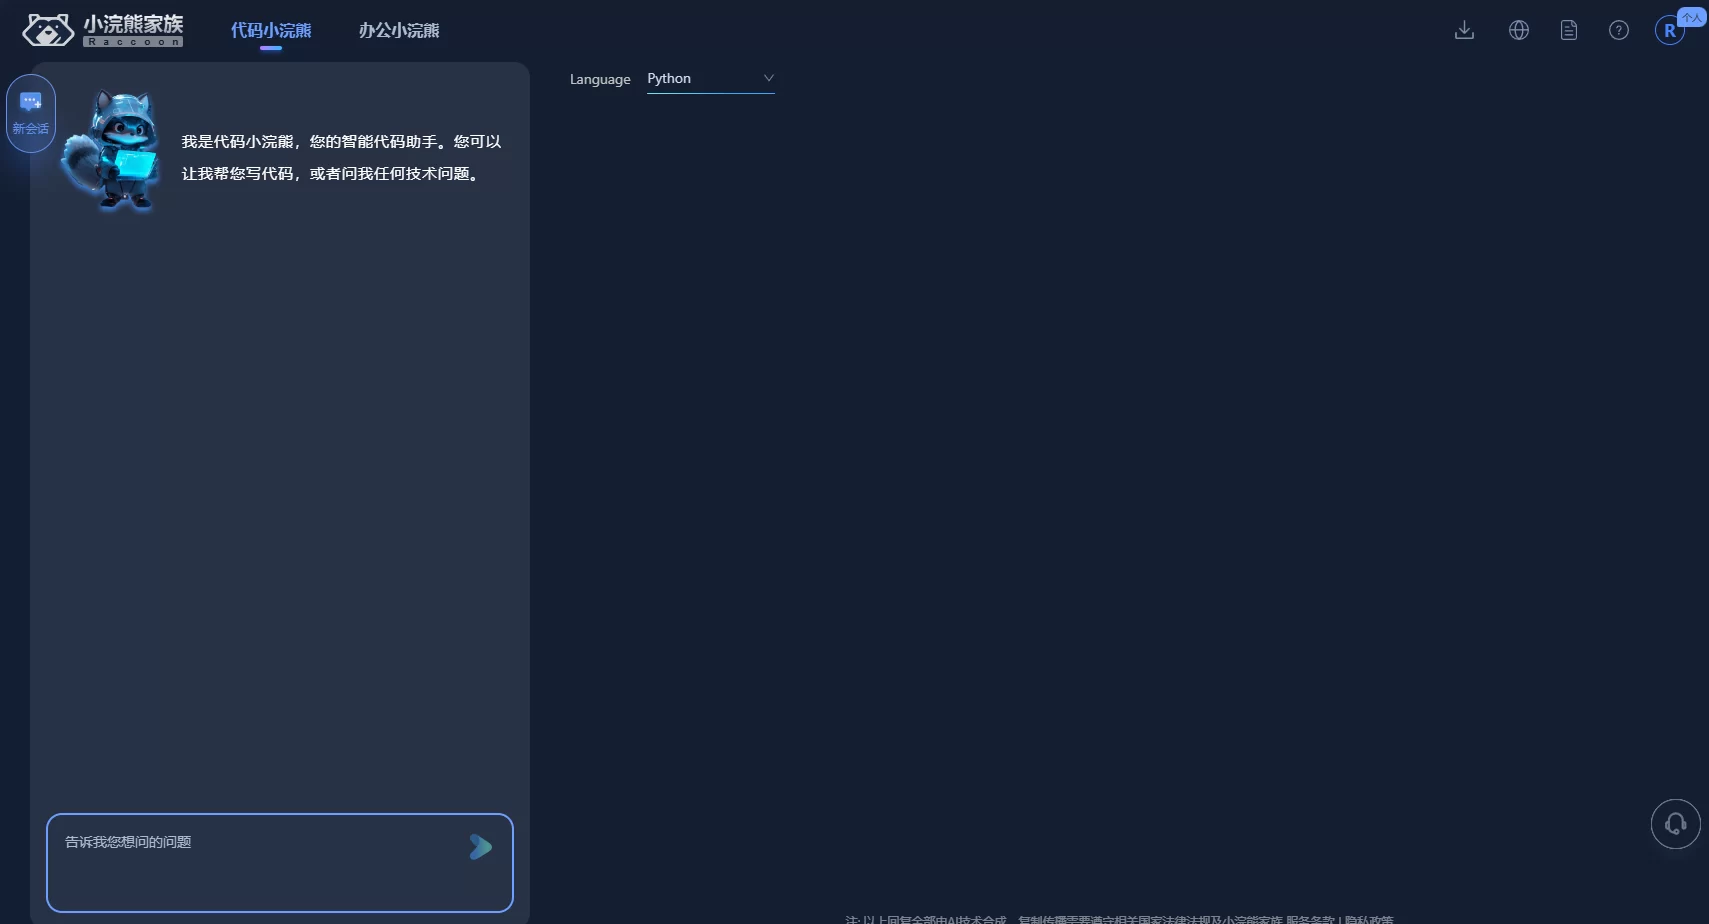1709x924 pixels.
Task: Click the 小浣熊家族 Raccoon logo
Action: click(103, 30)
